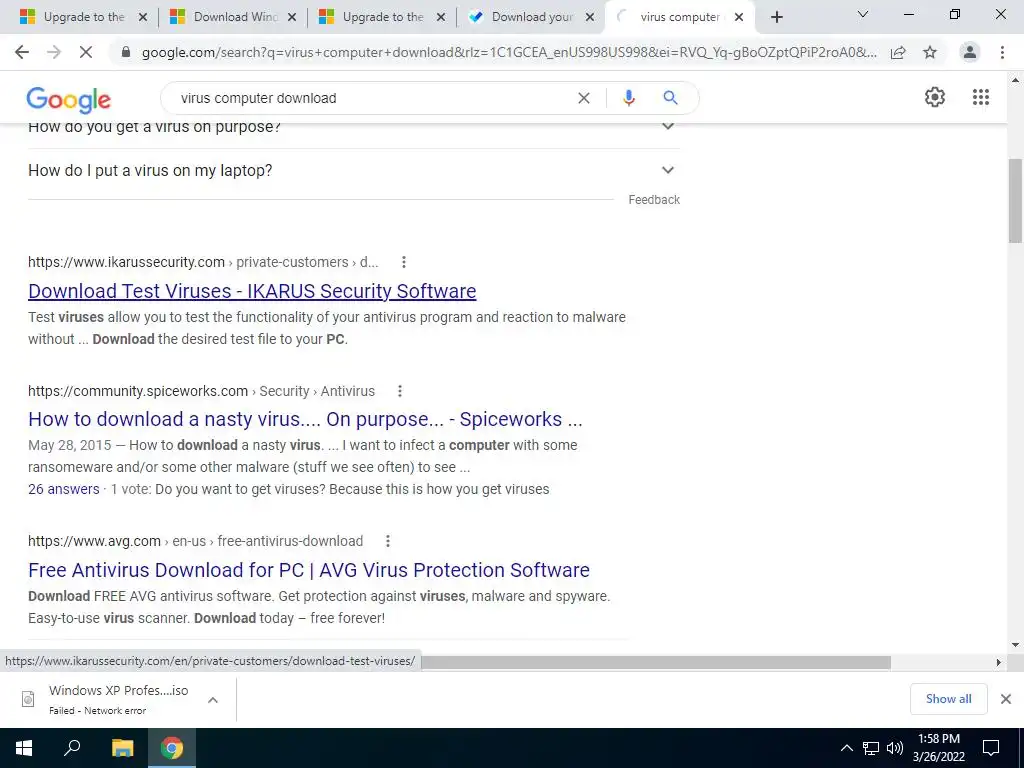
Task: Go back to the previous page
Action: click(x=22, y=52)
